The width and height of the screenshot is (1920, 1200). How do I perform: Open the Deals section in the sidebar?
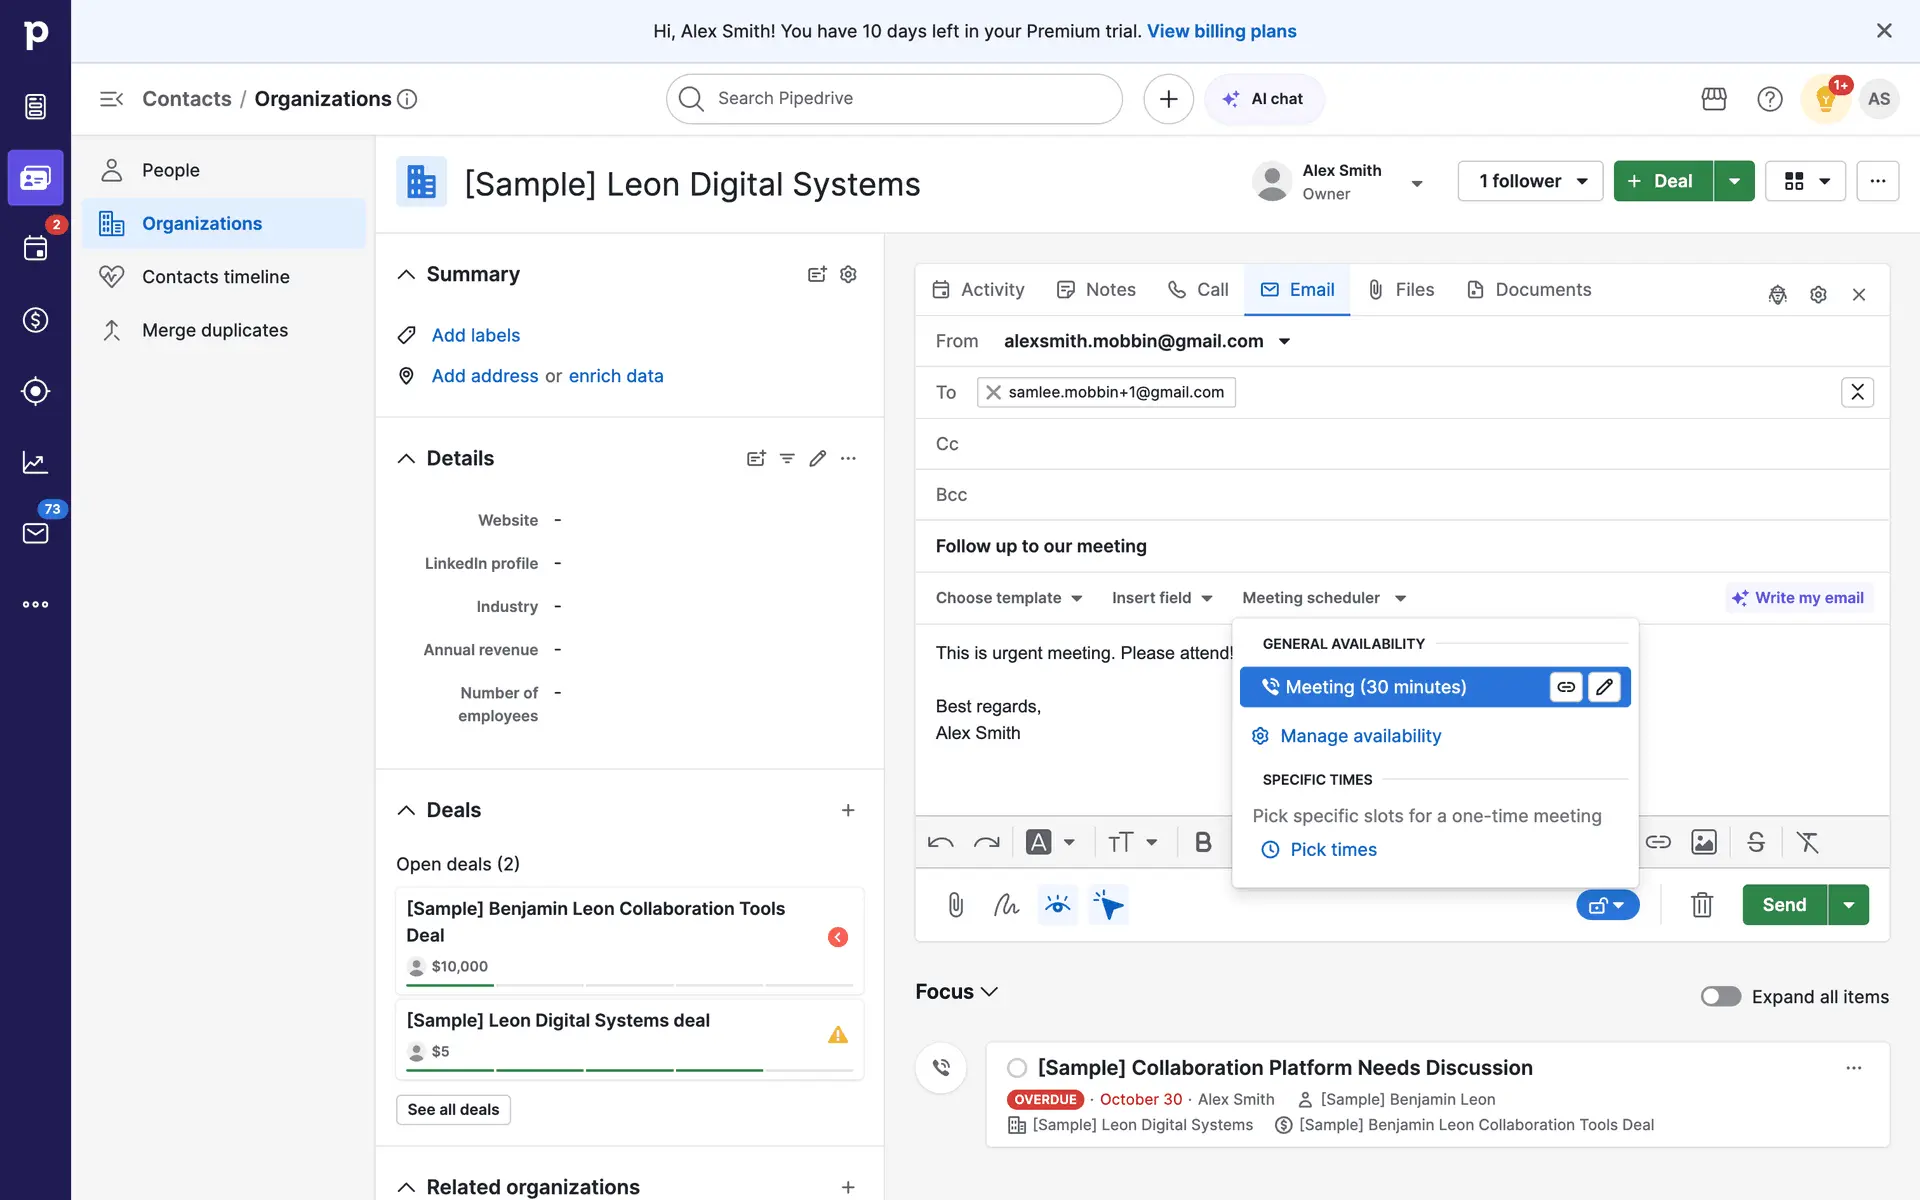click(x=35, y=320)
